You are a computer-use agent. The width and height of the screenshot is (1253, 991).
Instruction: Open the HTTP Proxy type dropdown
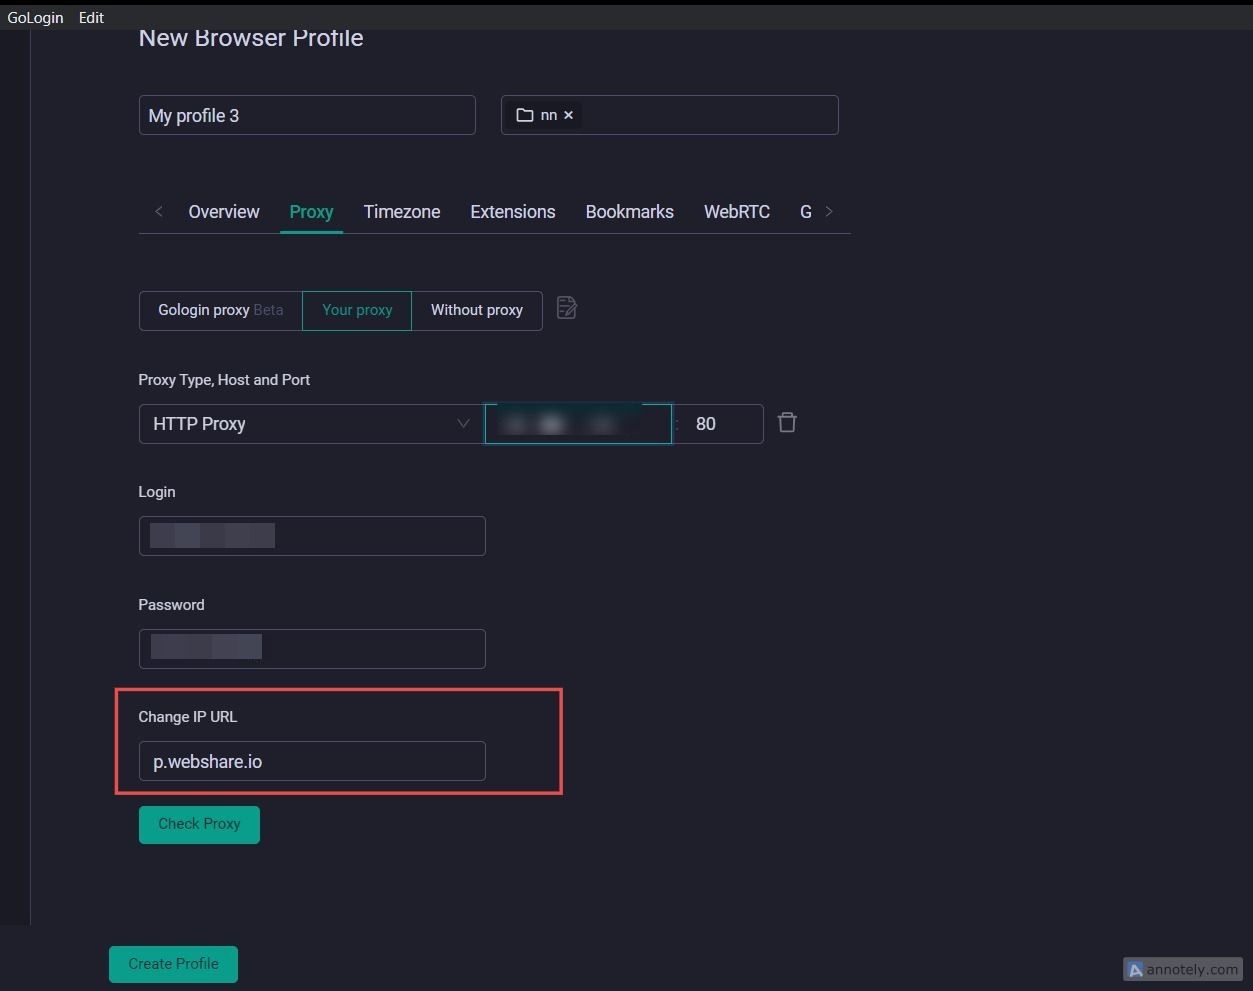(311, 424)
